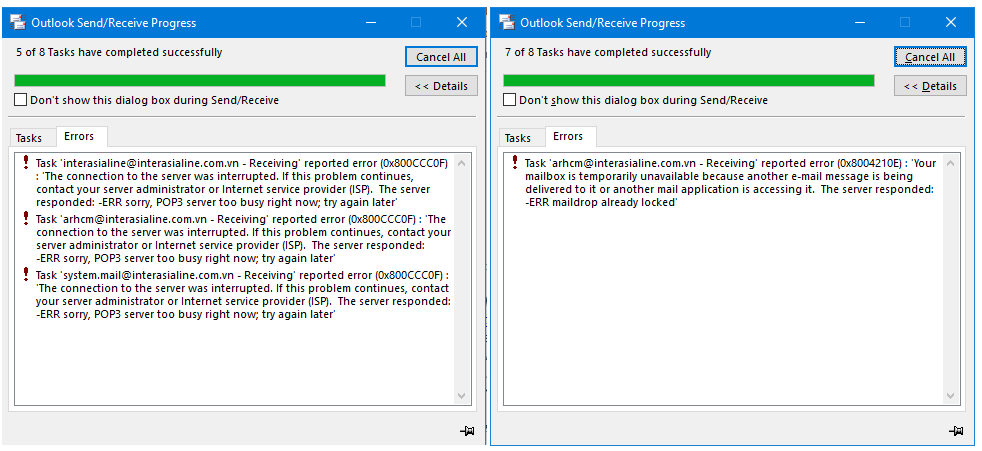Viewport: 982px width, 451px height.
Task: Click "5 of 8 Tasks have completed" status text
Action: coord(119,53)
